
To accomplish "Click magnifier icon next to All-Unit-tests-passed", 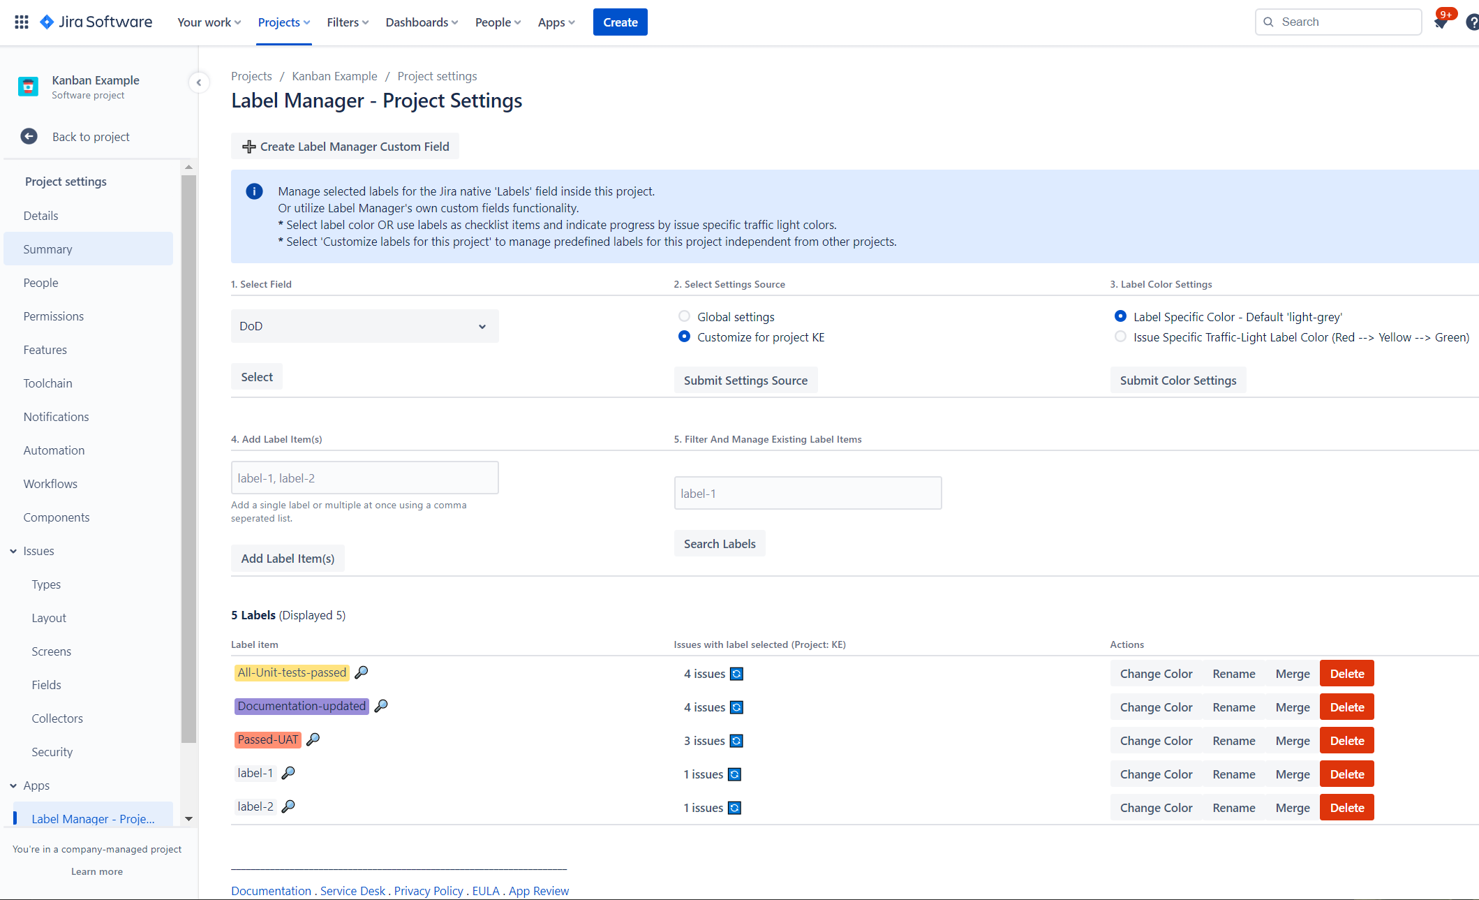I will 362,673.
